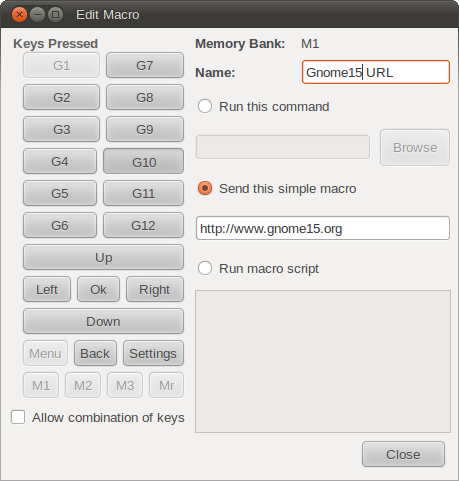Select the G2 key button
This screenshot has height=481, width=459.
pyautogui.click(x=61, y=97)
